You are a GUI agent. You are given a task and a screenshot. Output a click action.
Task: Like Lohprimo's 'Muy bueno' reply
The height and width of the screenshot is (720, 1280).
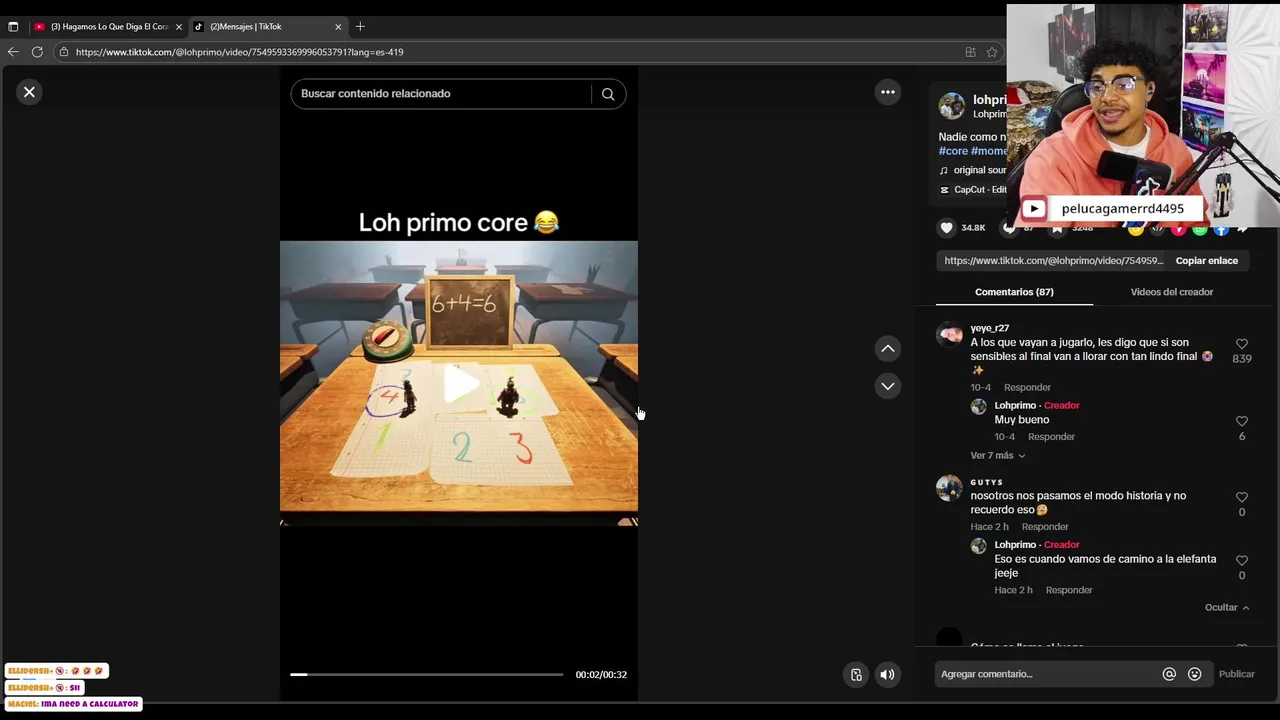1241,421
